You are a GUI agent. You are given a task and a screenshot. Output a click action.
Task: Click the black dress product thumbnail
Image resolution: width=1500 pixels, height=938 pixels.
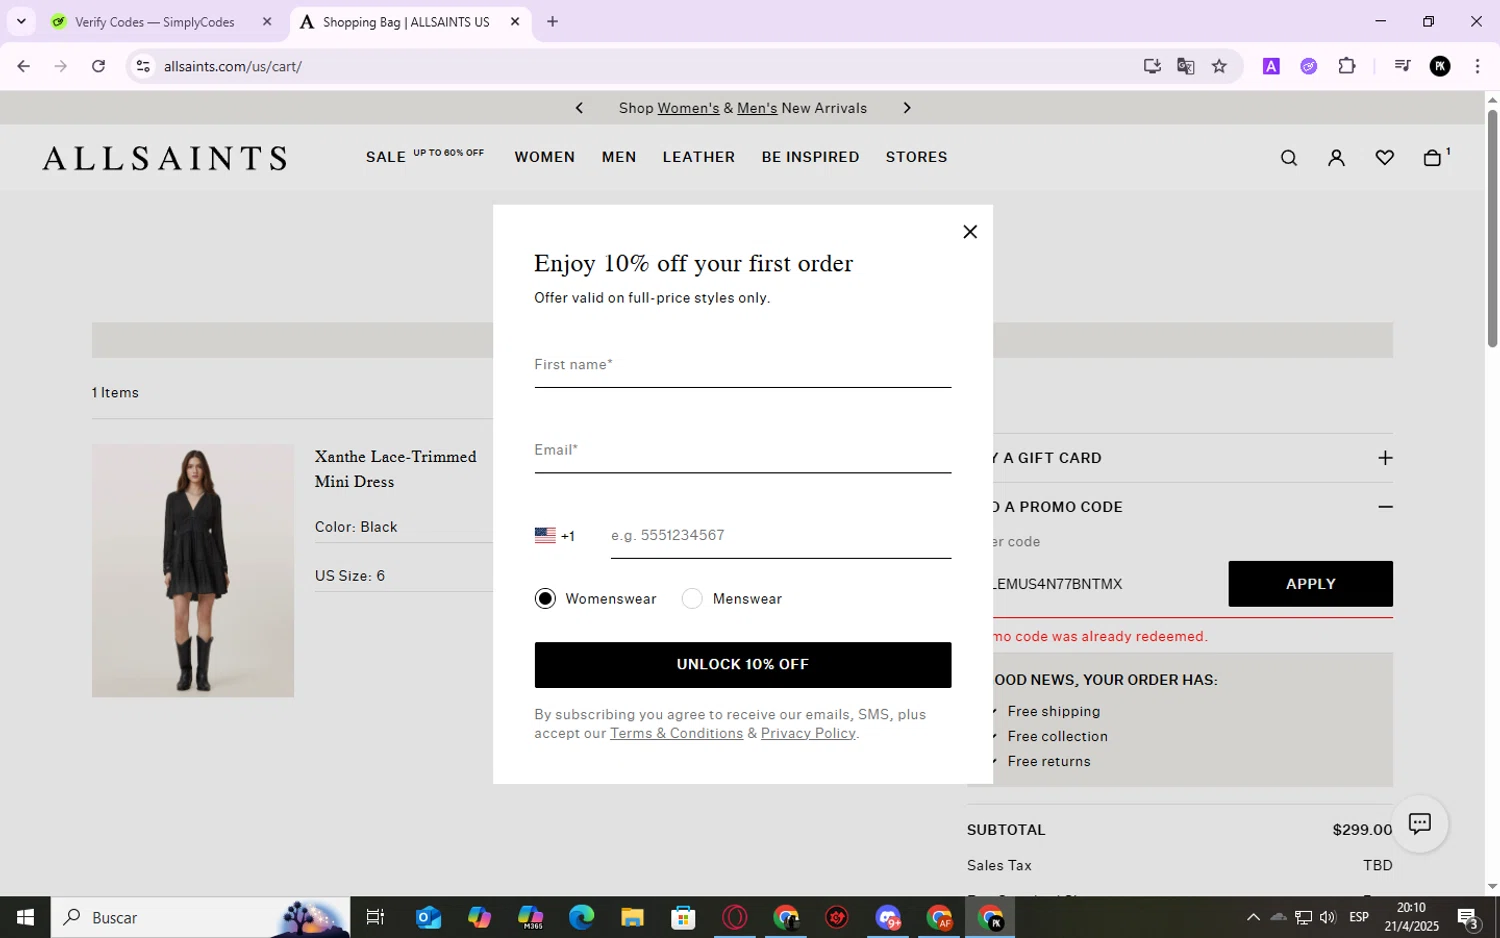193,570
